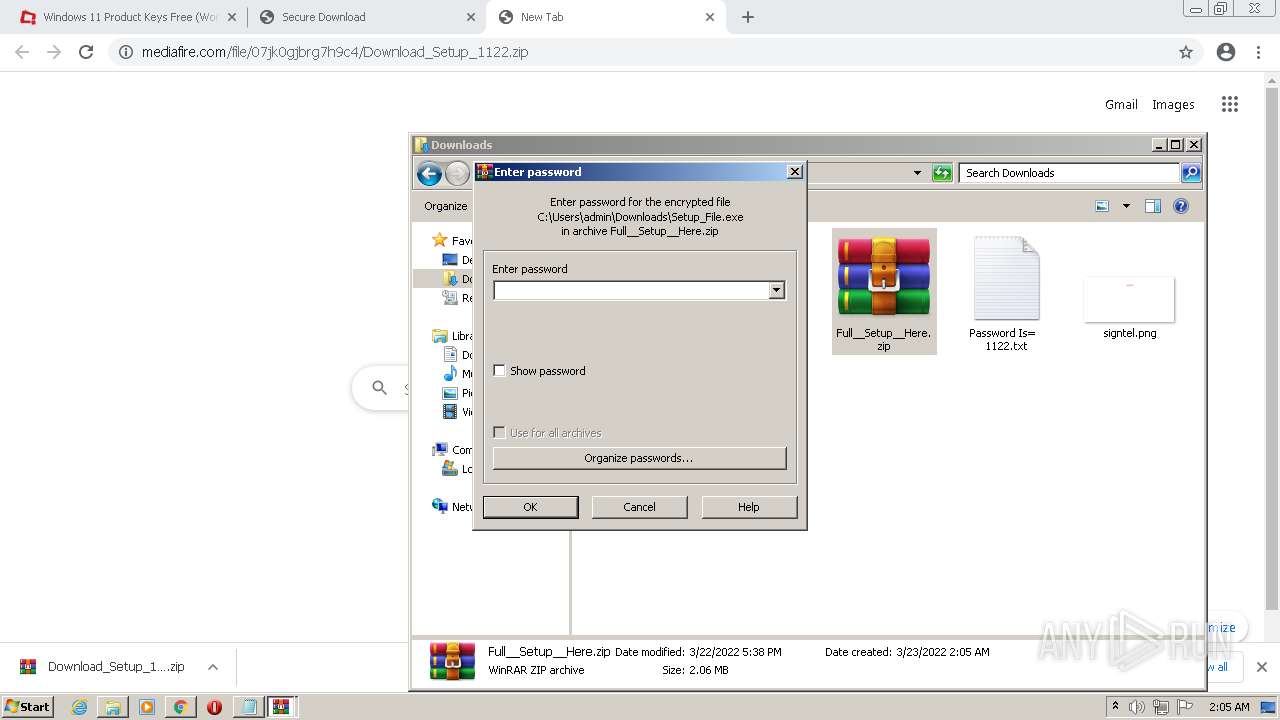Viewport: 1280px width, 720px height.
Task: Open new tab with plus button
Action: [x=748, y=17]
